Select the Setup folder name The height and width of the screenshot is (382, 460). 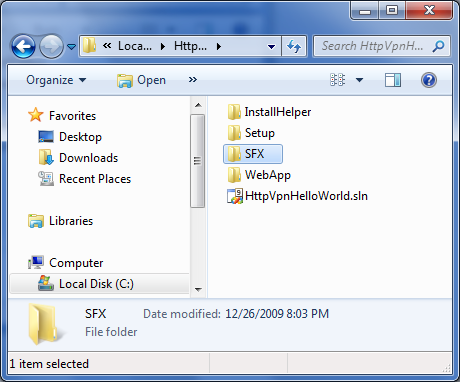click(x=260, y=133)
